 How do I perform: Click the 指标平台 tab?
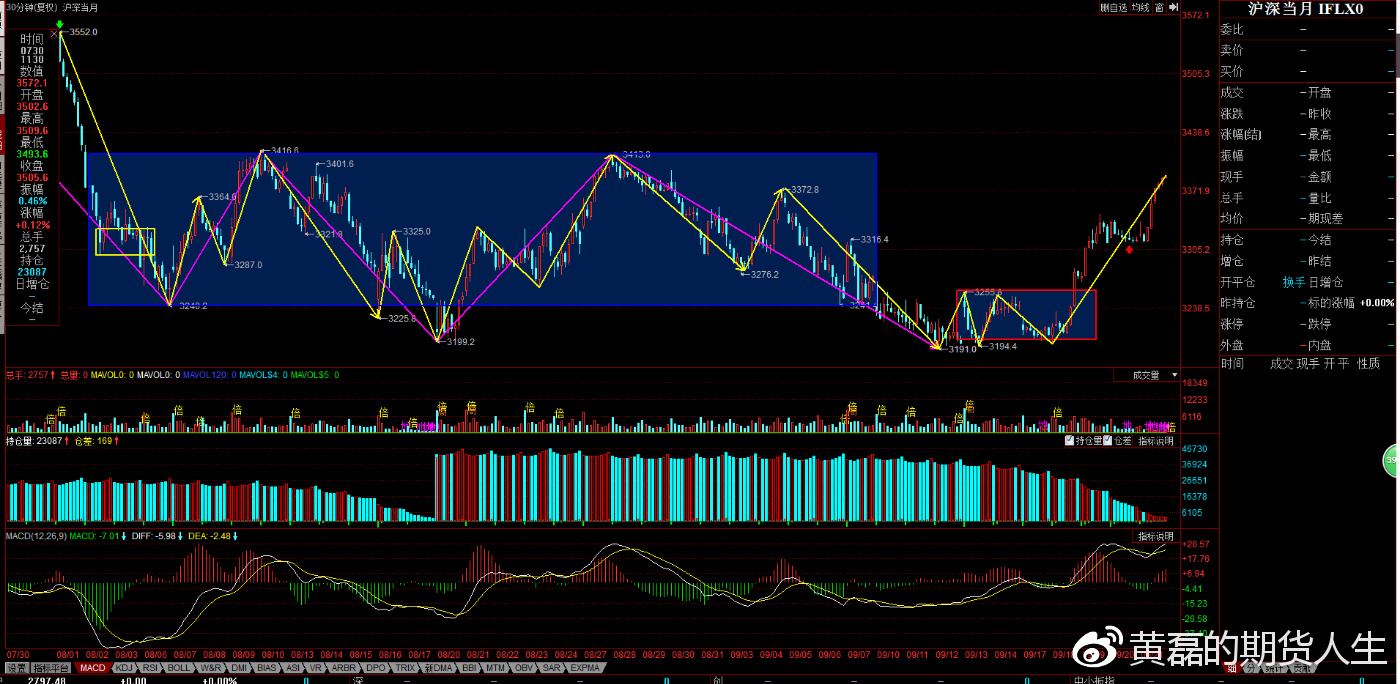(x=51, y=668)
